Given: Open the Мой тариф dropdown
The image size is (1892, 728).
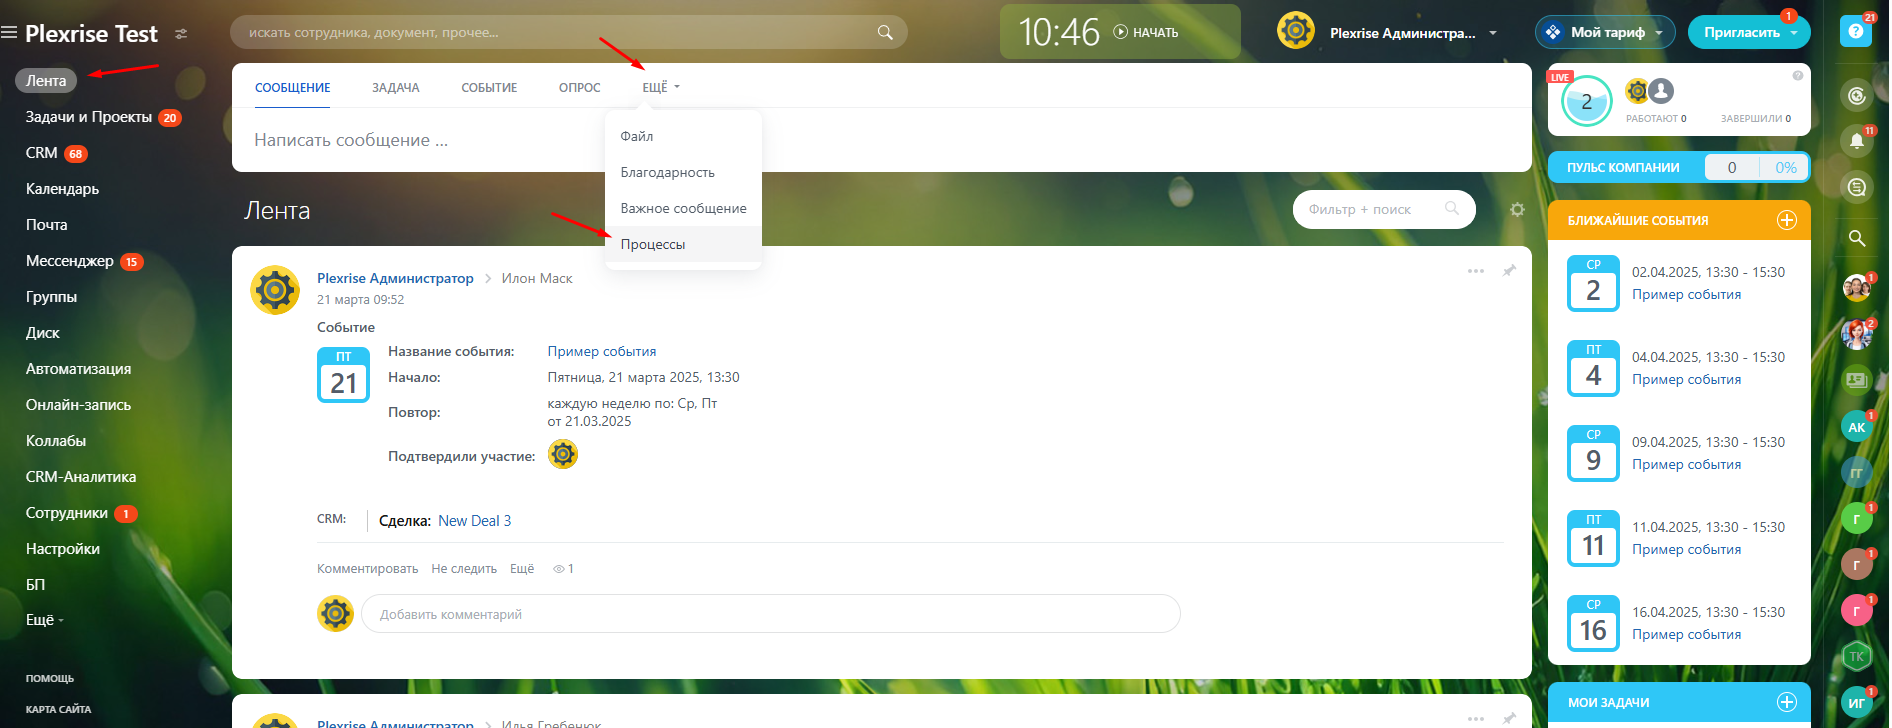Looking at the screenshot, I should [x=1605, y=32].
